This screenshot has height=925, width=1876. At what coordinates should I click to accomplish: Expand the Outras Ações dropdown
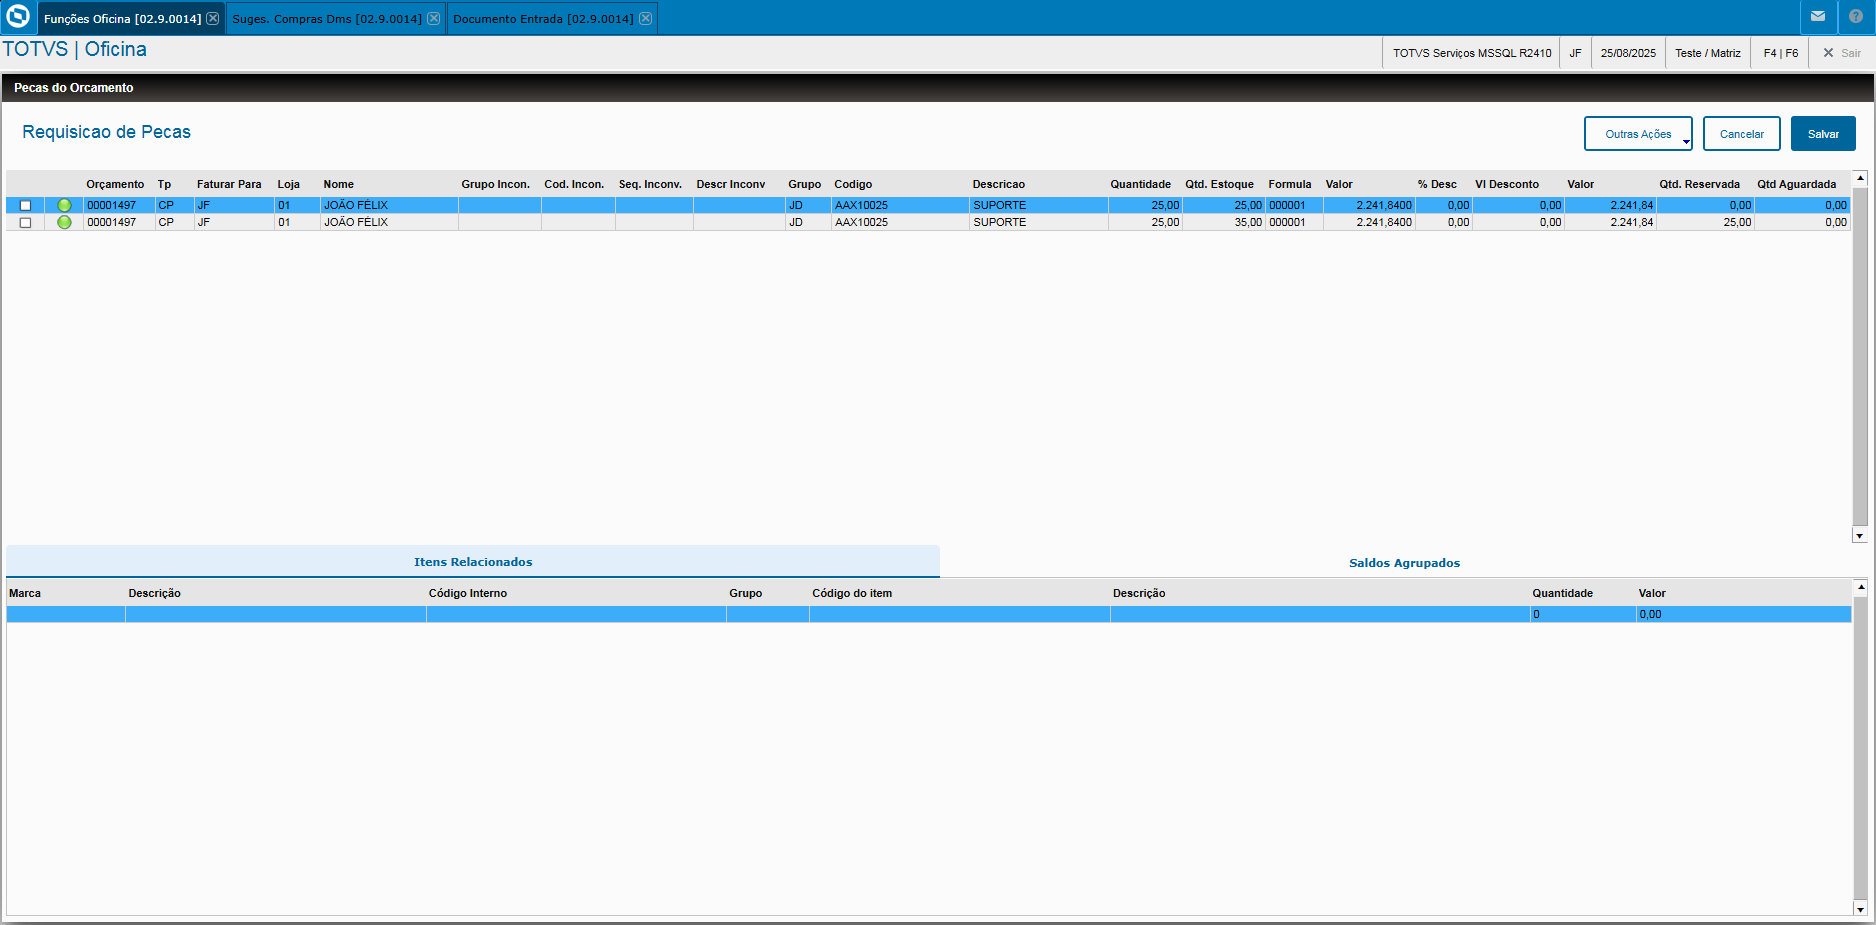click(x=1638, y=134)
